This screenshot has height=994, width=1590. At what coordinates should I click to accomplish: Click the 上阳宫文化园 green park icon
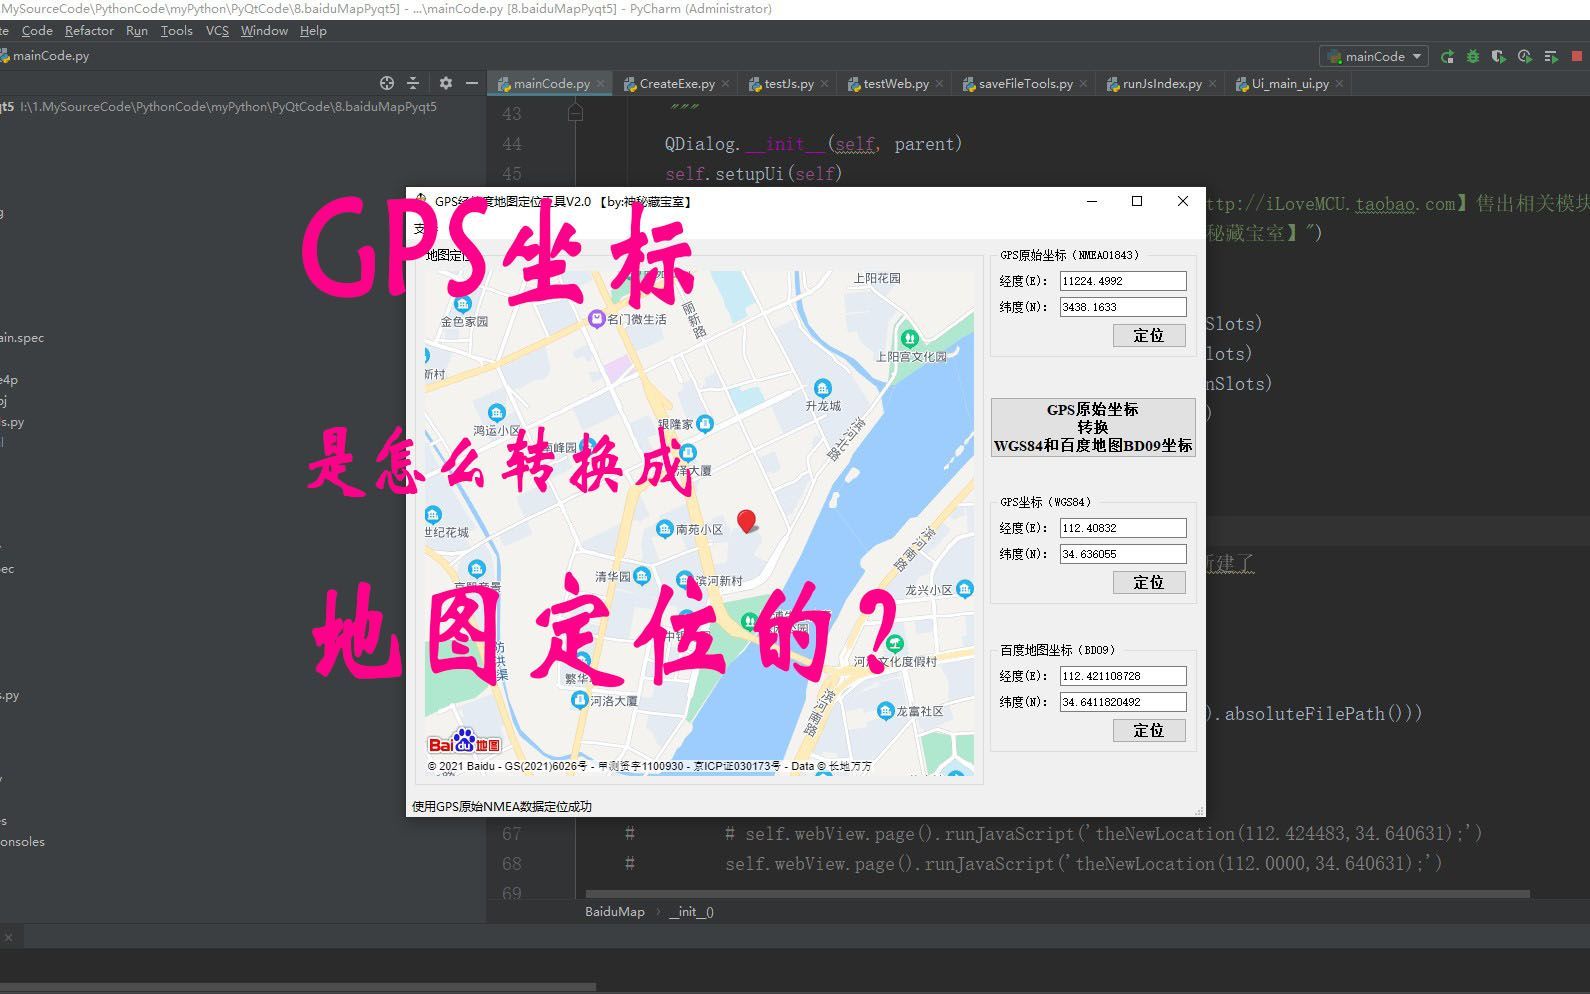pyautogui.click(x=909, y=338)
